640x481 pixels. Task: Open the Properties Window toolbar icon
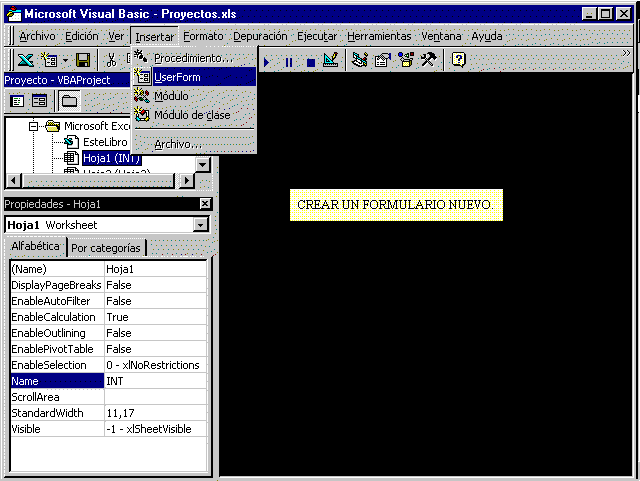(382, 60)
